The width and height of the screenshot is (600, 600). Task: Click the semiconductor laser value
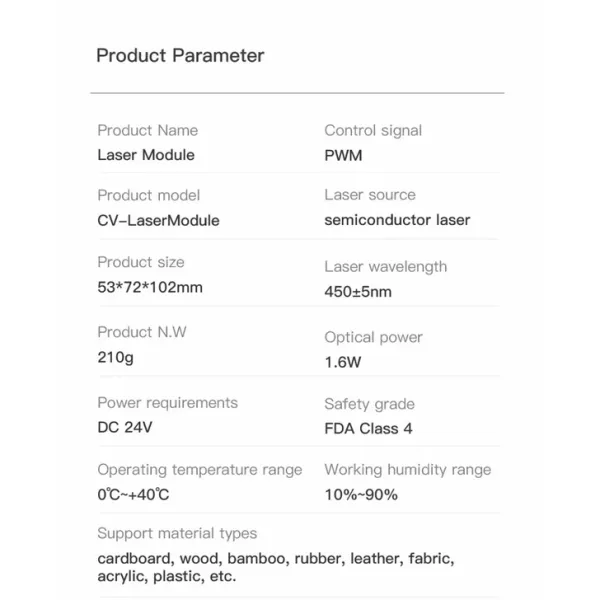[397, 220]
